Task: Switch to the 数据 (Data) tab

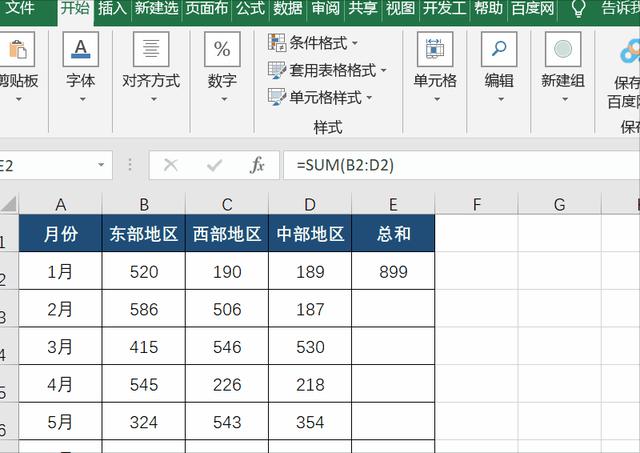Action: coord(288,8)
